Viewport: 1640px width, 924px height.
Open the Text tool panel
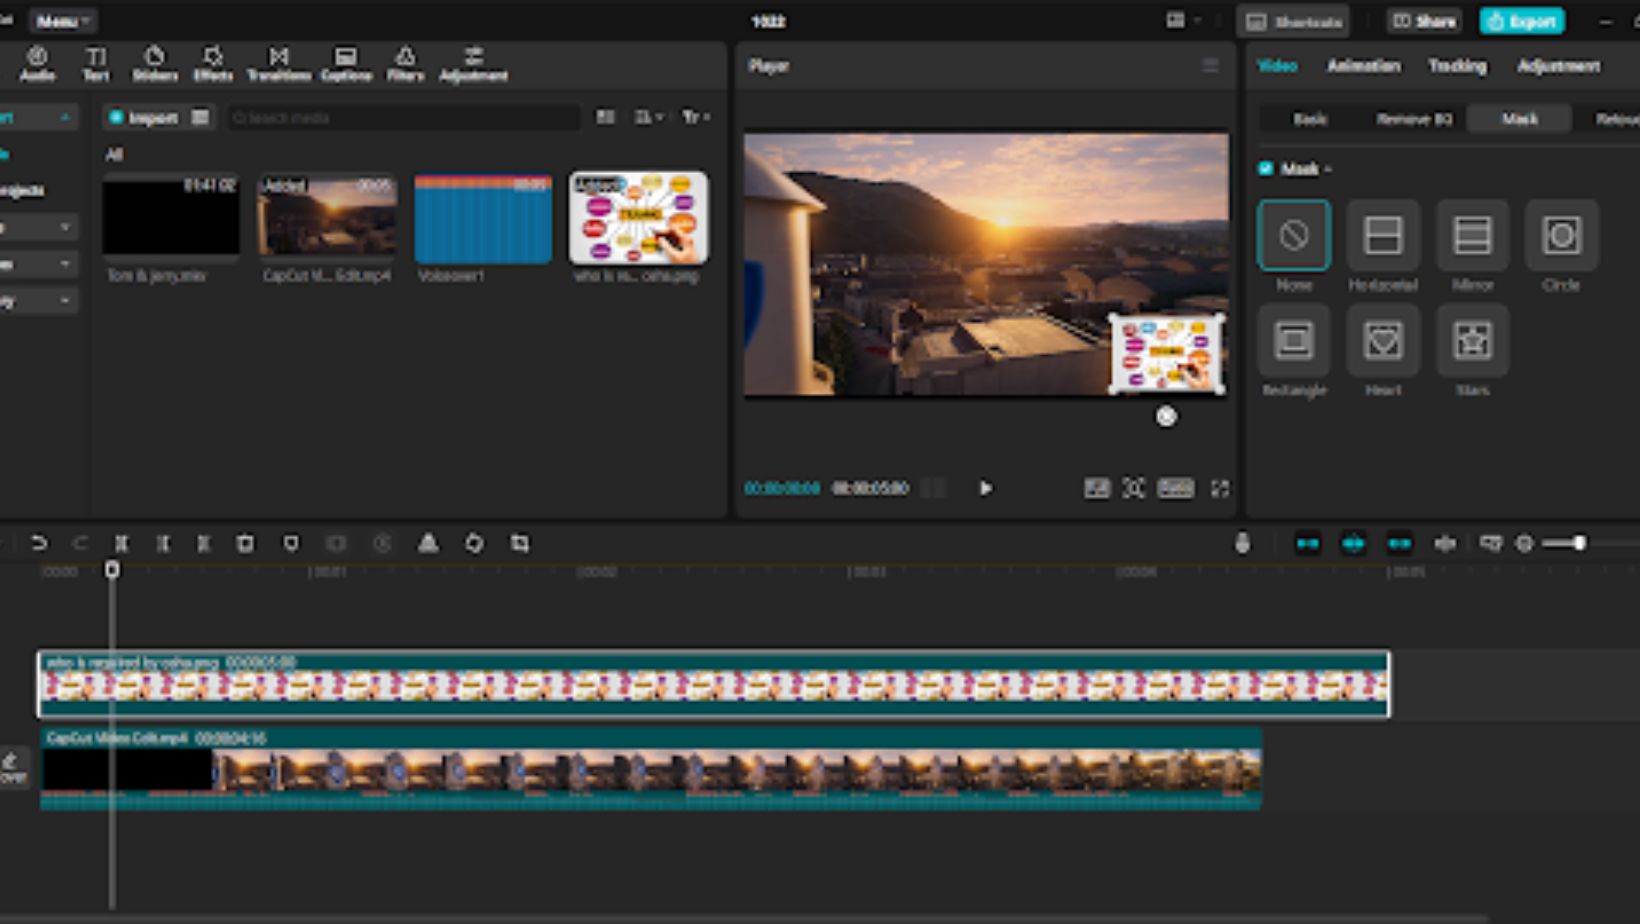pos(95,64)
